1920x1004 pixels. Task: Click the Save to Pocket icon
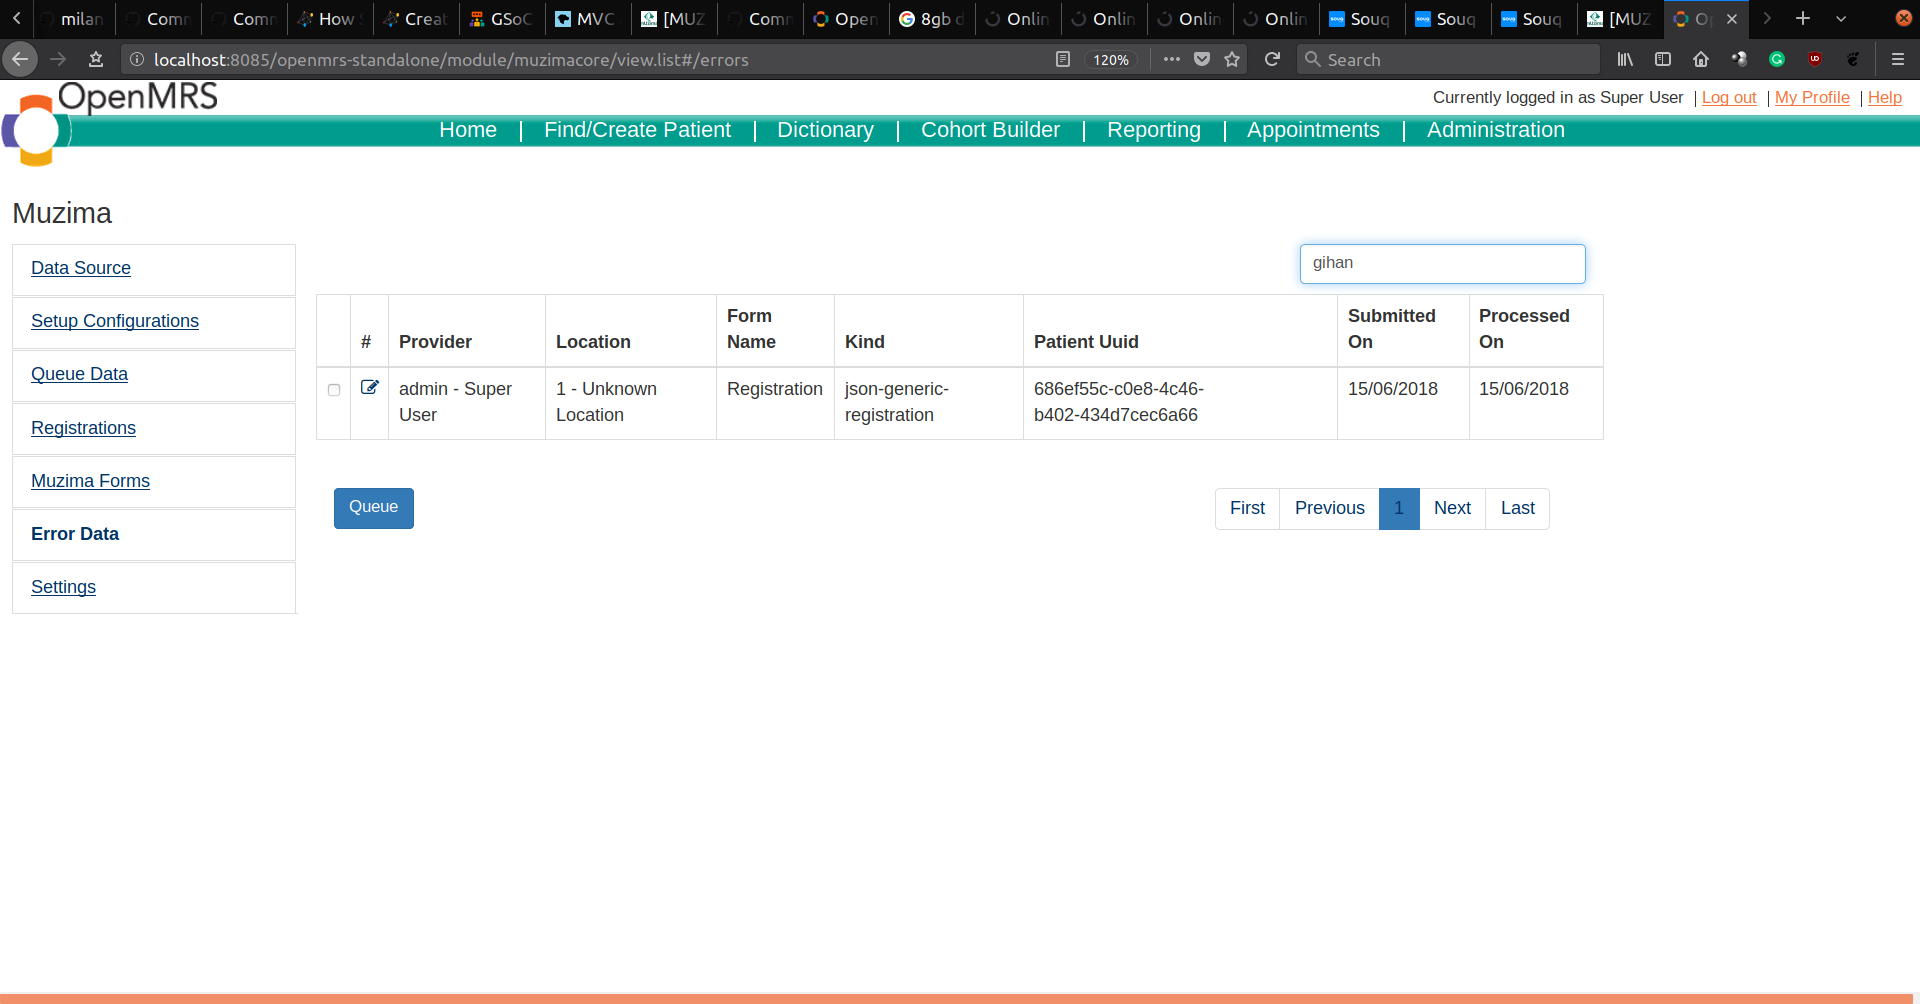click(1202, 59)
